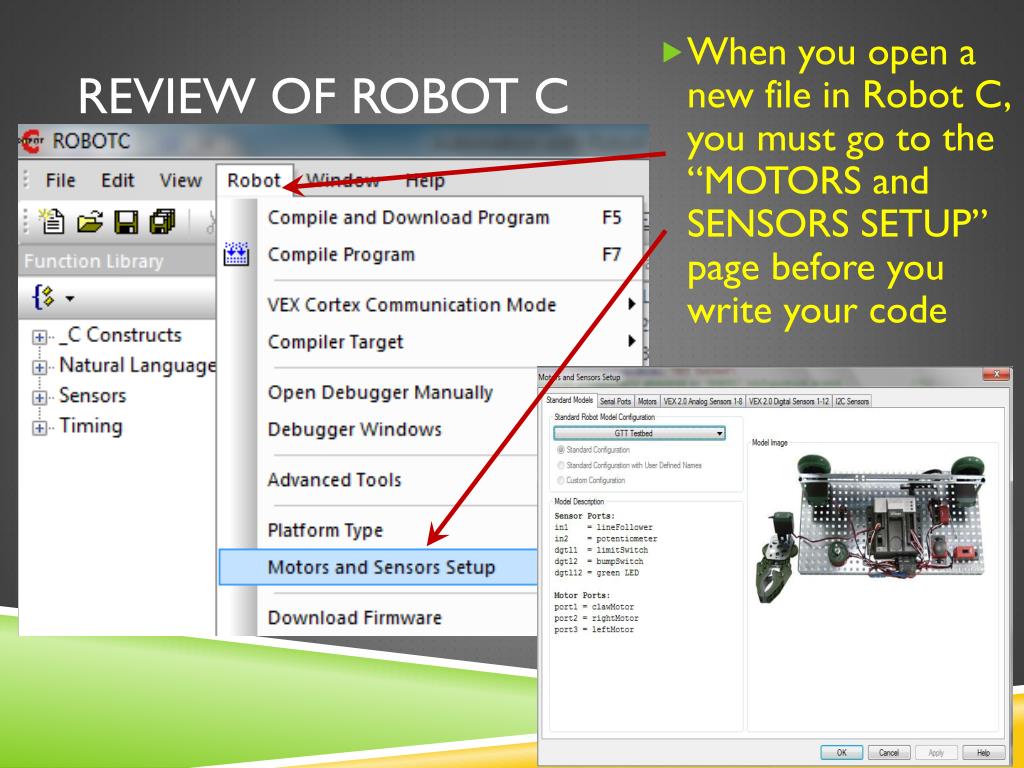Switch to the Standard Models tab
This screenshot has width=1024, height=768.
569,400
